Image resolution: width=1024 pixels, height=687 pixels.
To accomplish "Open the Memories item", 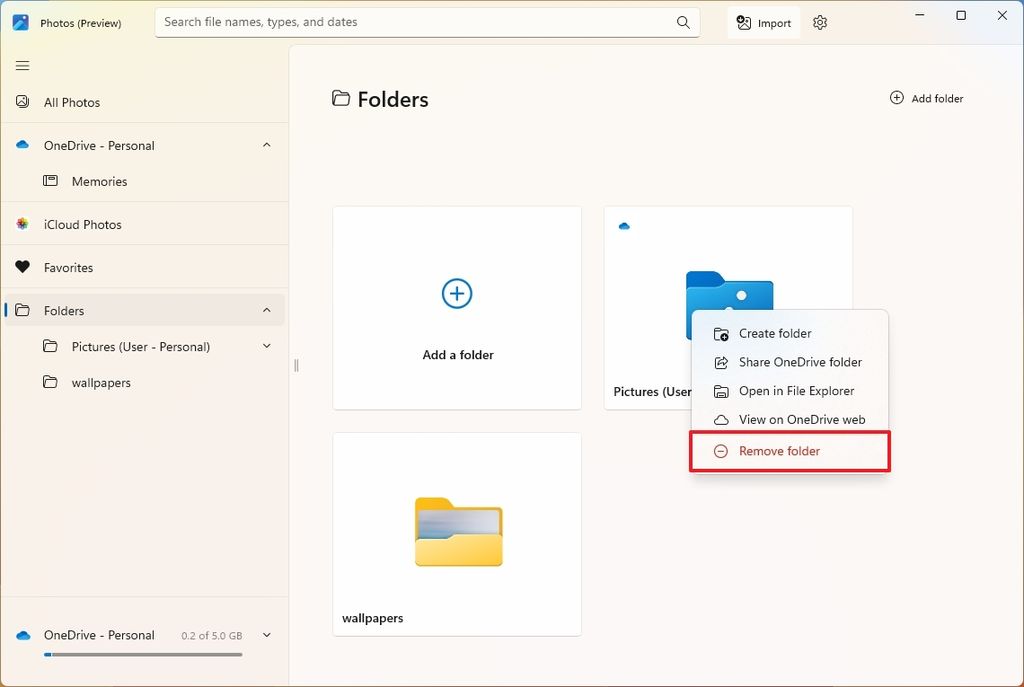I will 99,181.
